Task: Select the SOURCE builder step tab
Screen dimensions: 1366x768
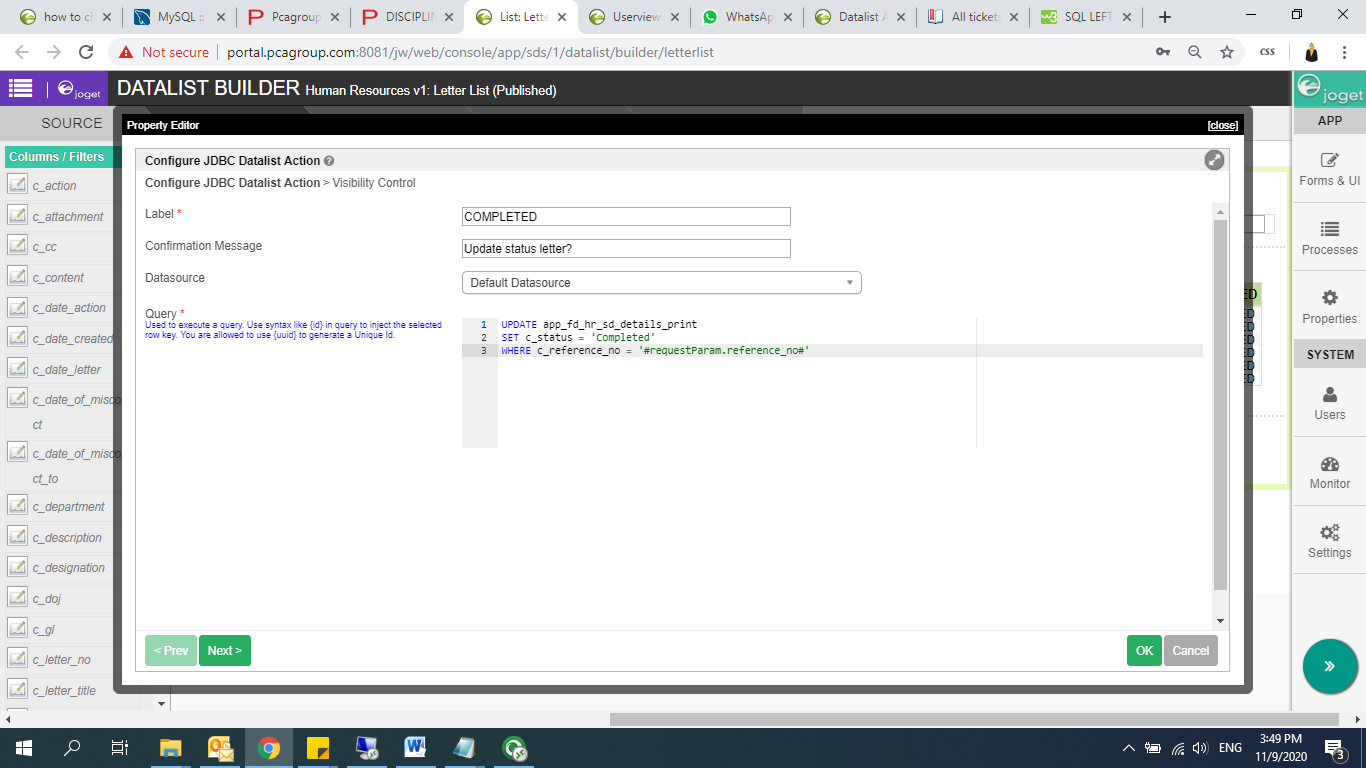Action: pos(71,123)
